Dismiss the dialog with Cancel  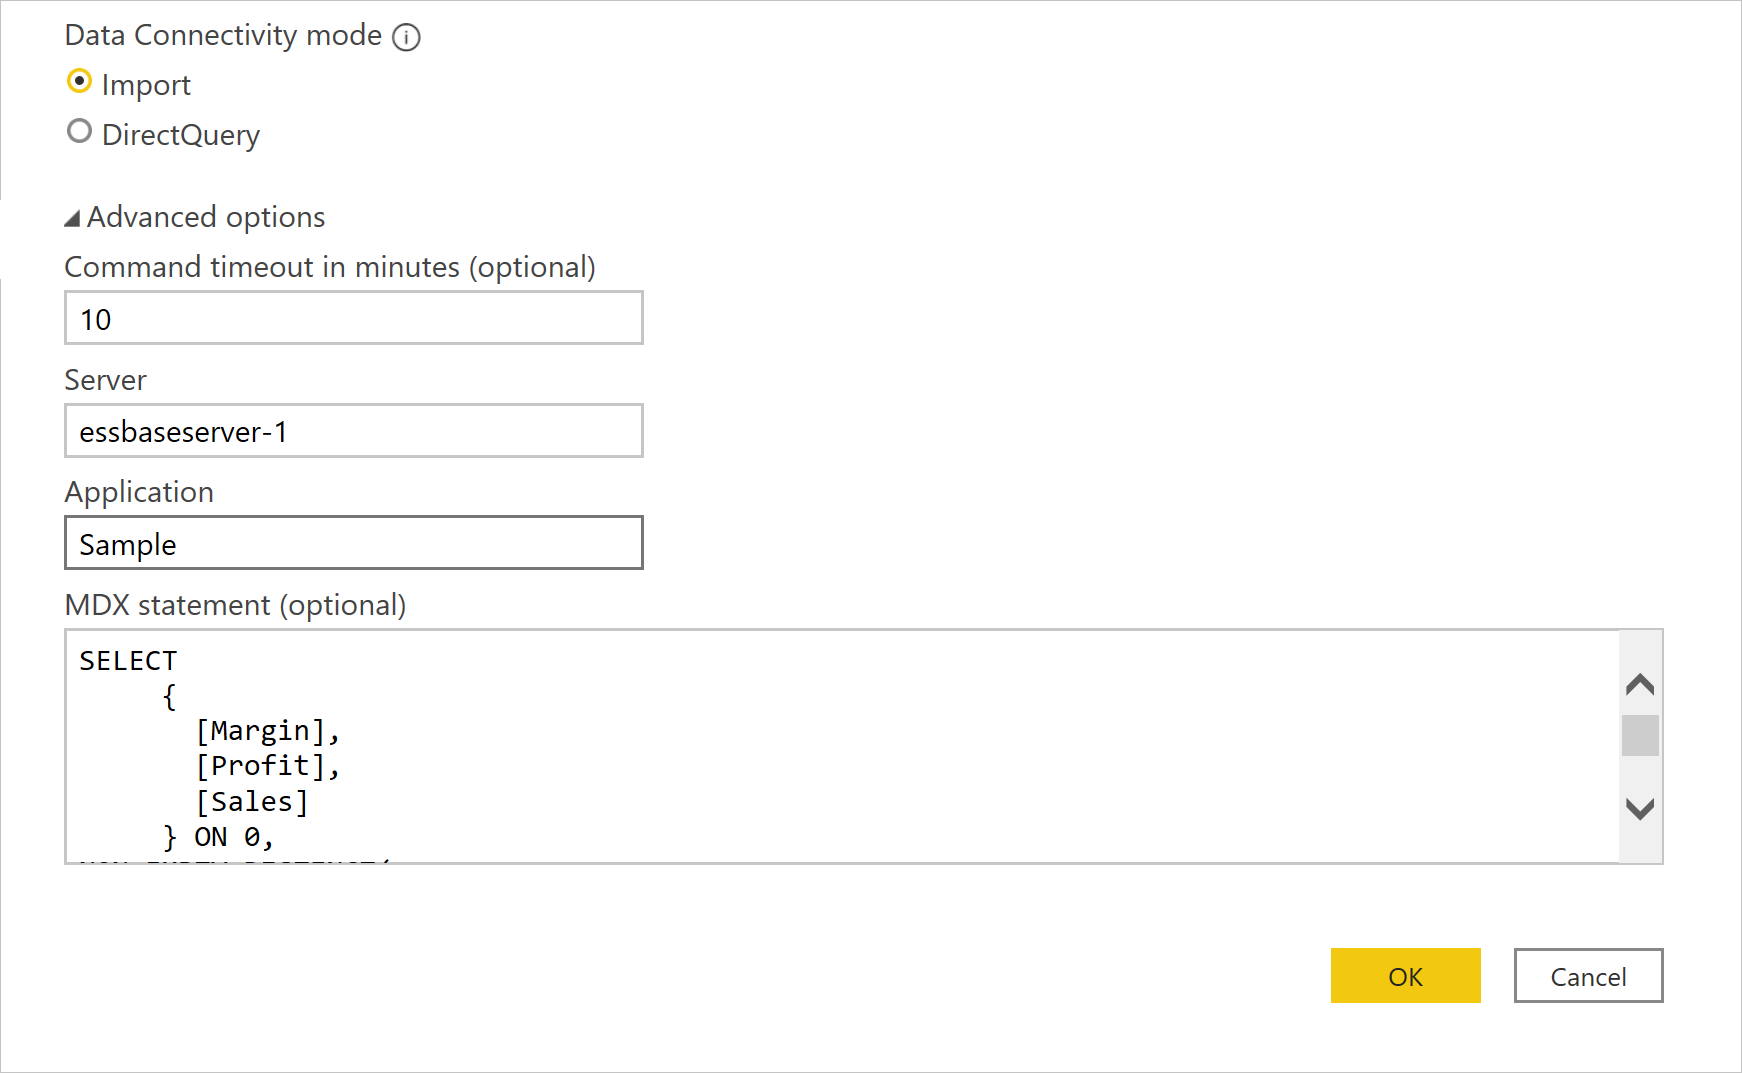(x=1587, y=976)
